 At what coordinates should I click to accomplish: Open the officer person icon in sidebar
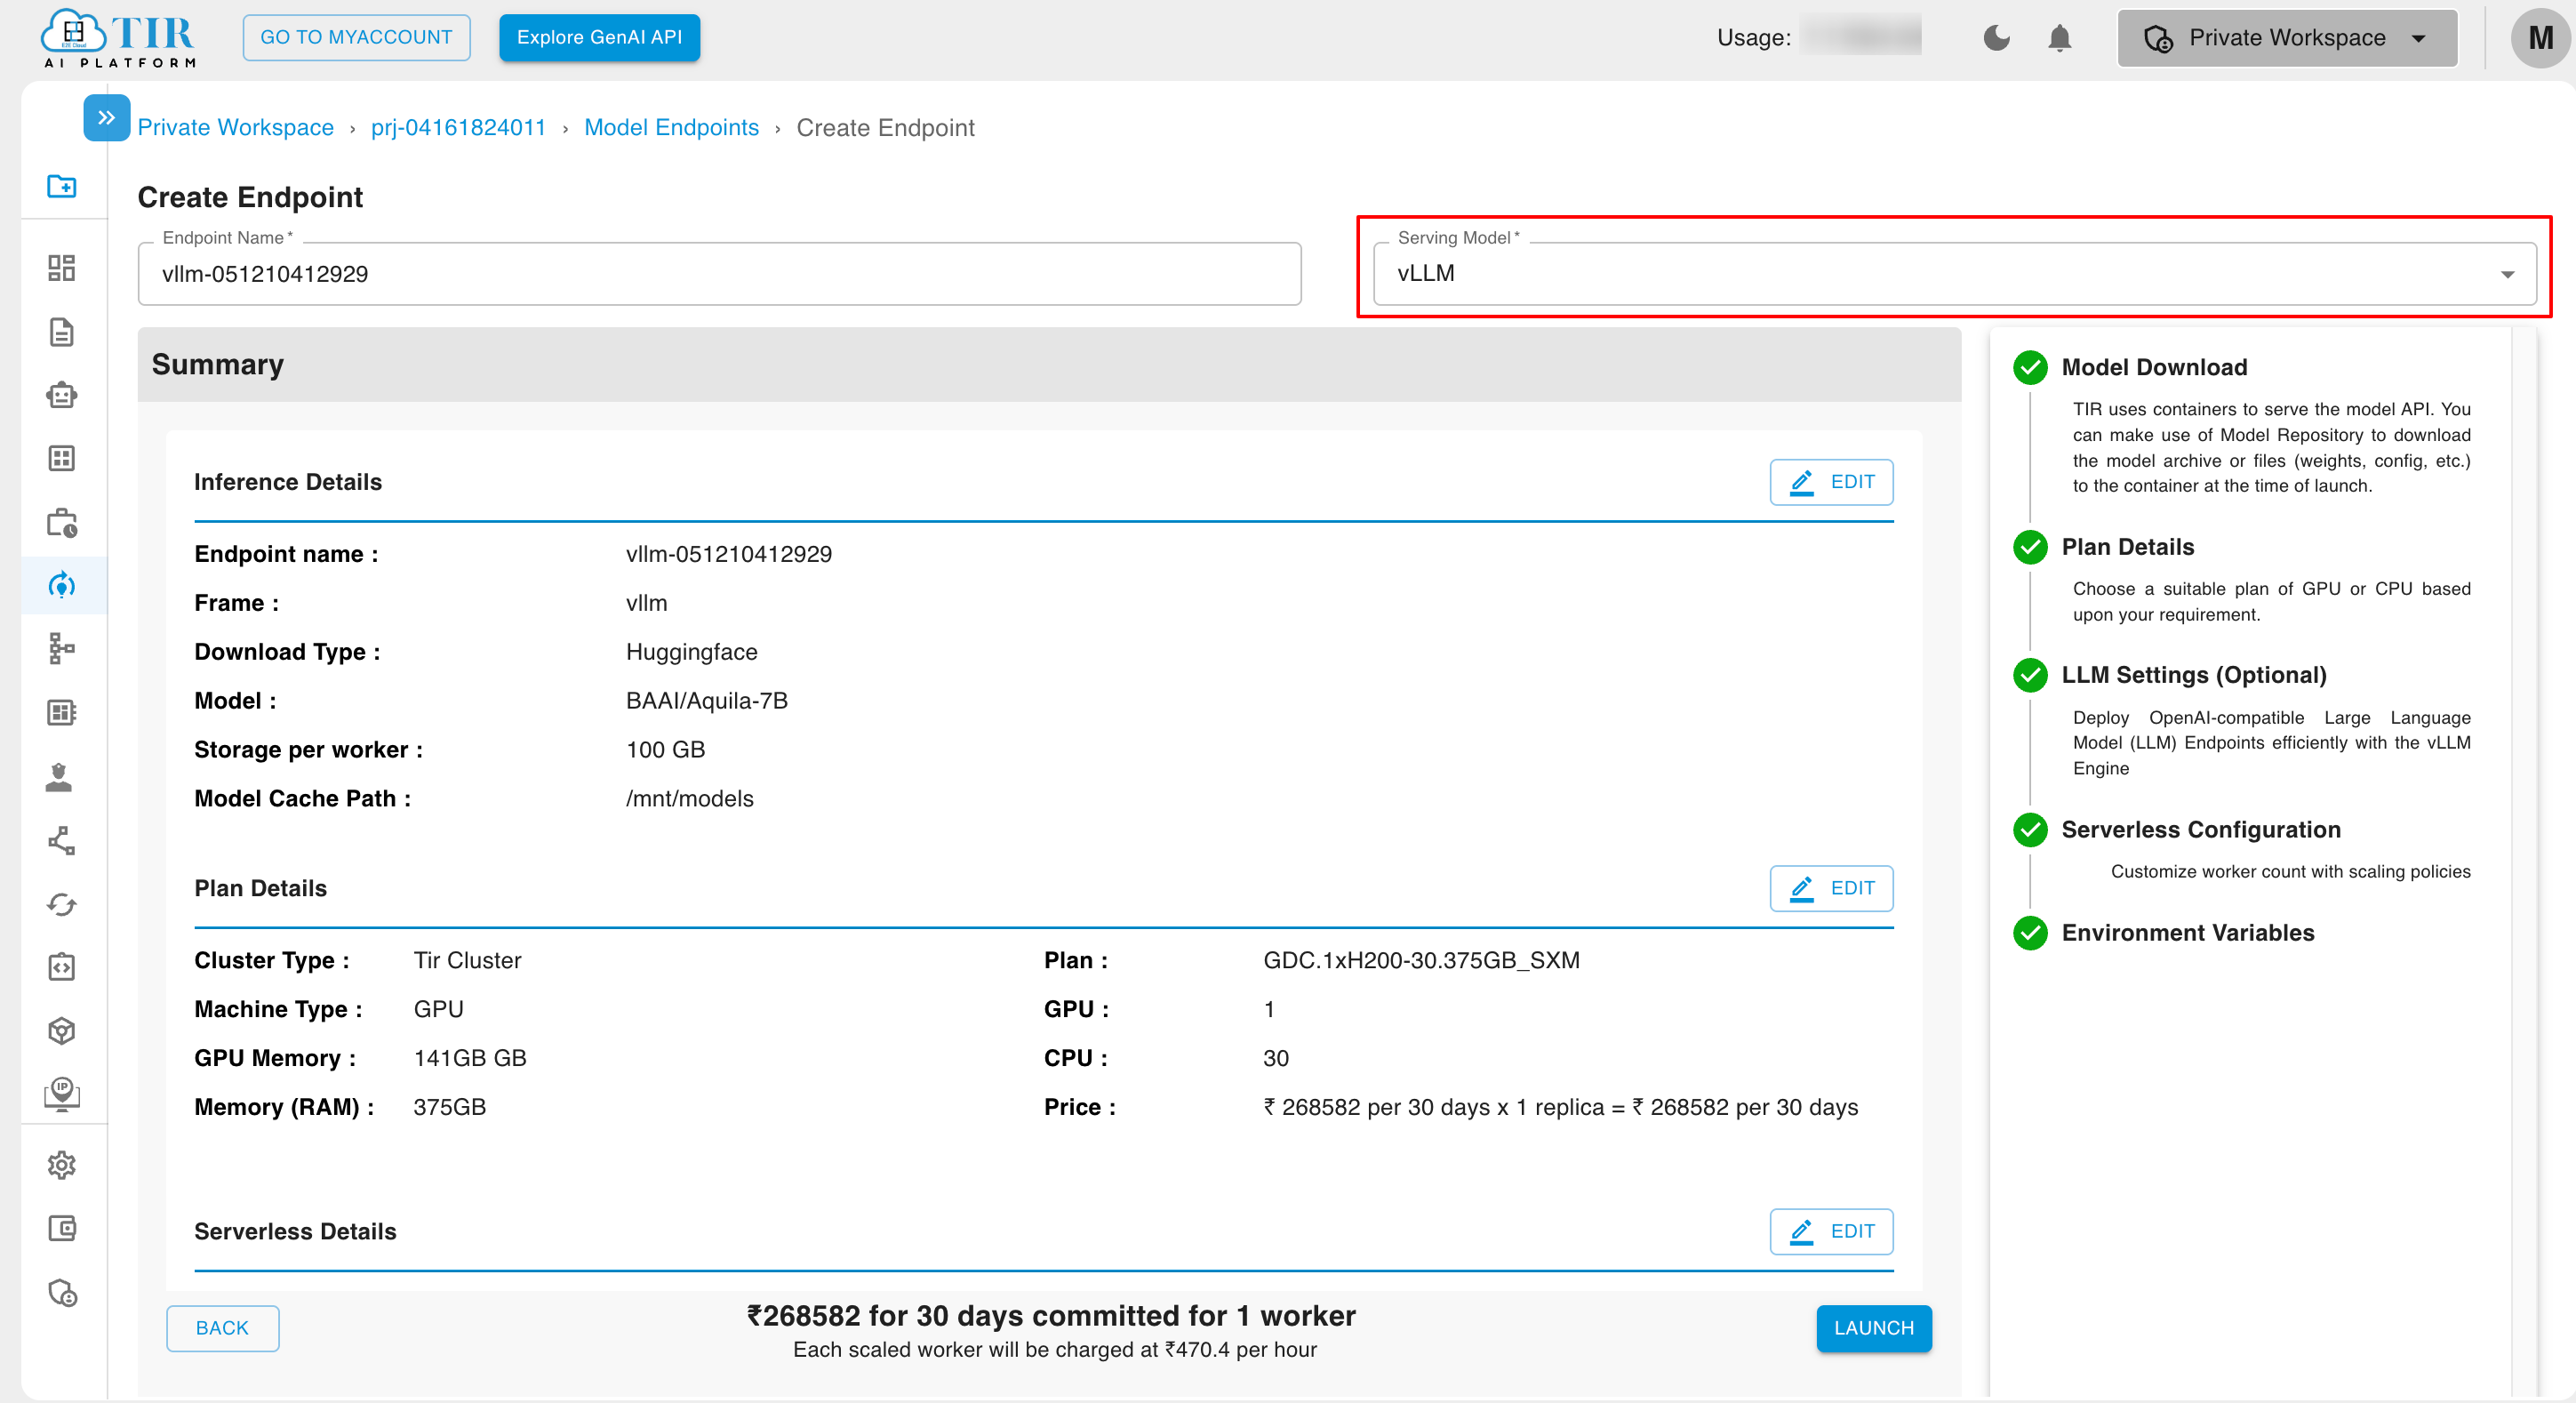coord(59,777)
